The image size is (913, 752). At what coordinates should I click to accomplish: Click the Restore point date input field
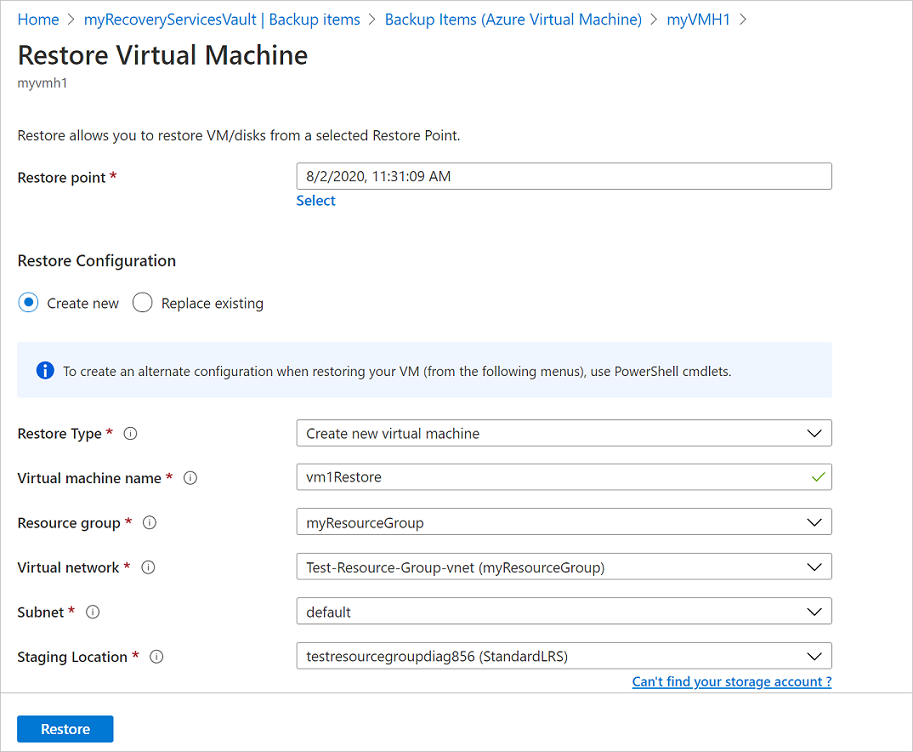(x=563, y=176)
